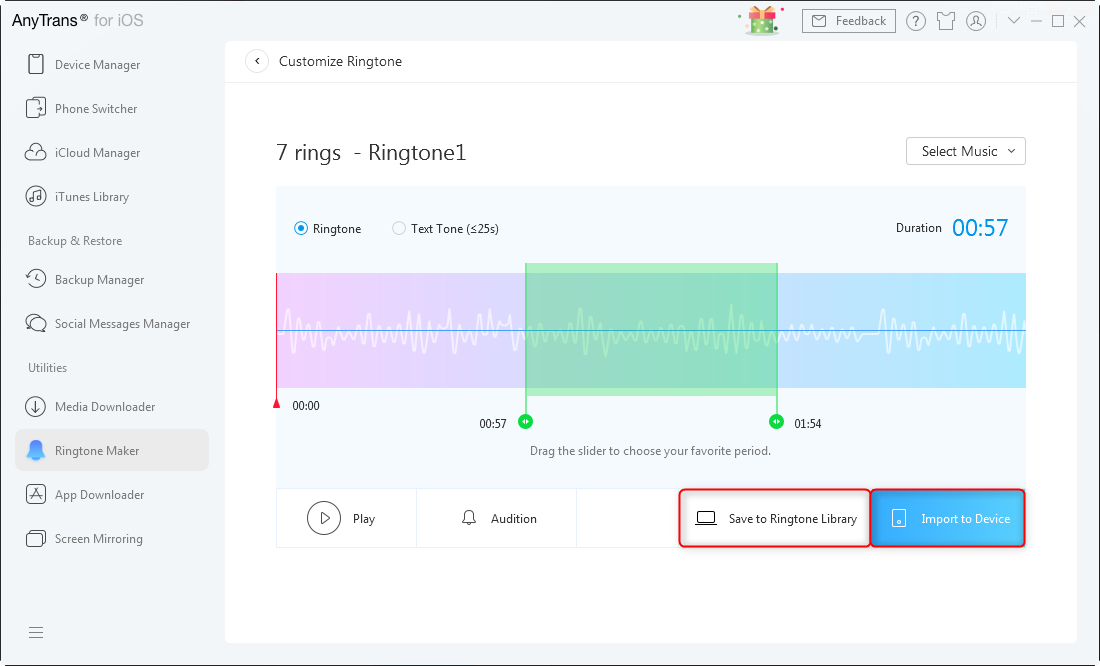
Task: Click the shirt skin icon
Action: tap(946, 21)
